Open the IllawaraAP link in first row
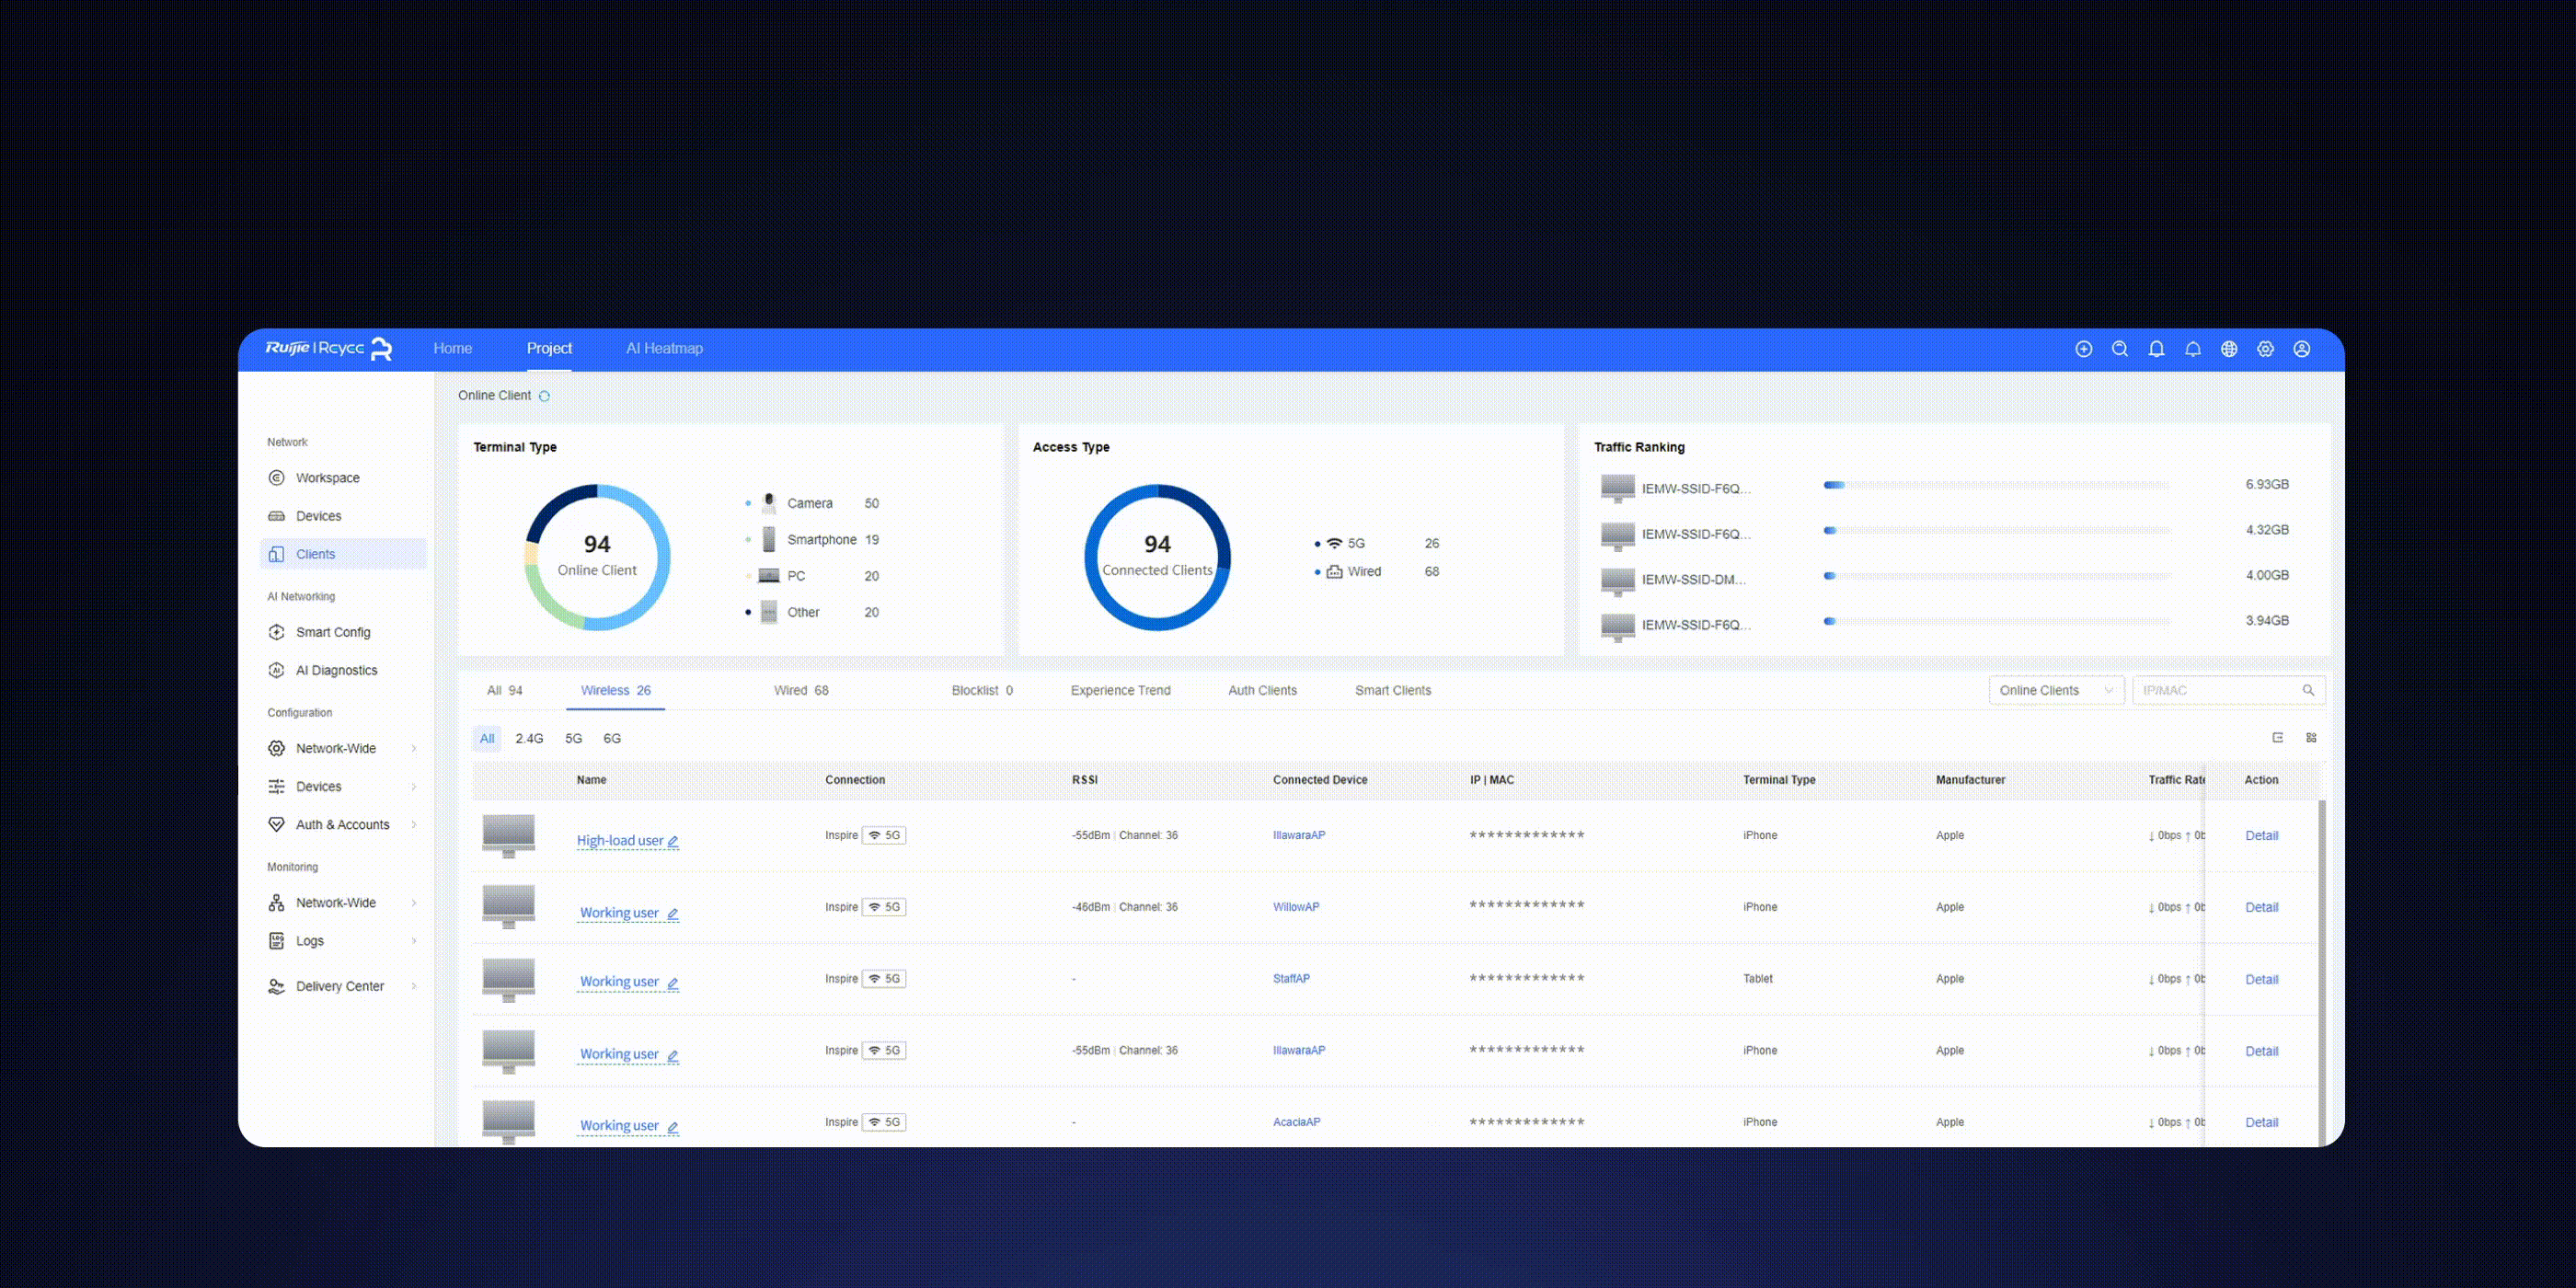 coord(1298,836)
